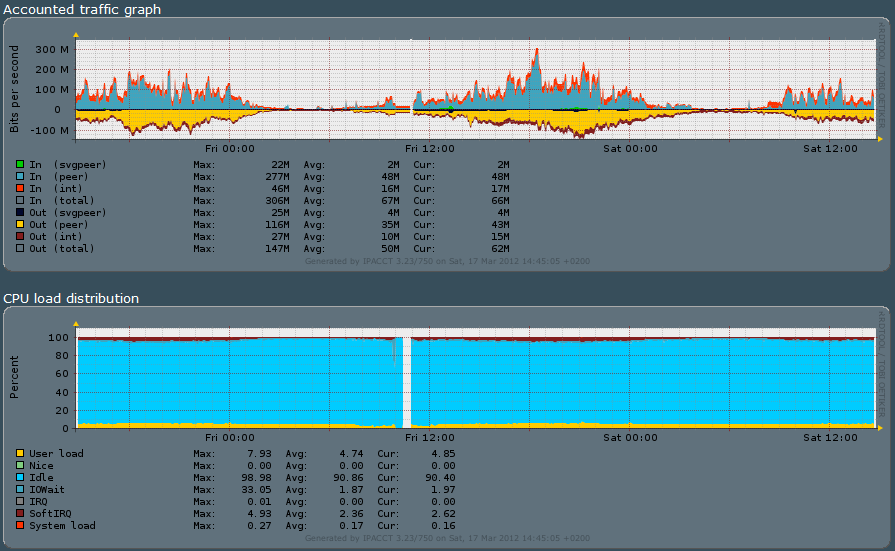The height and width of the screenshot is (551, 895).
Task: Select the cyan In (peer) legend swatch
Action: (20, 176)
